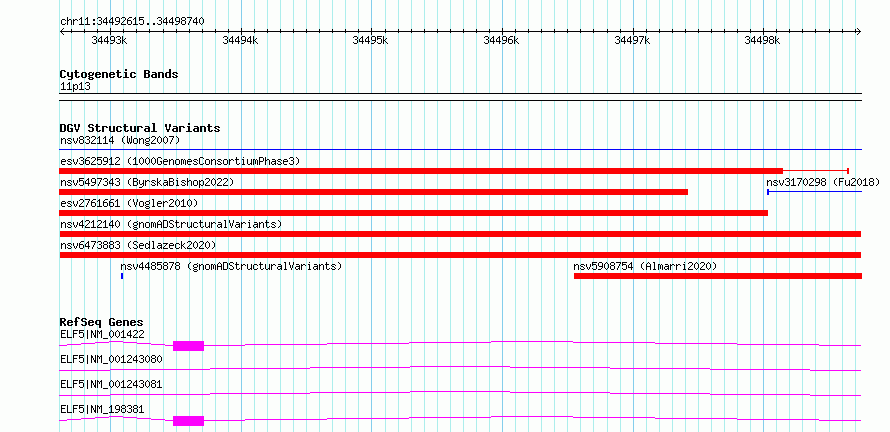Click the red nsv5497343 variant bar
The image size is (890, 432).
pyautogui.click(x=373, y=192)
